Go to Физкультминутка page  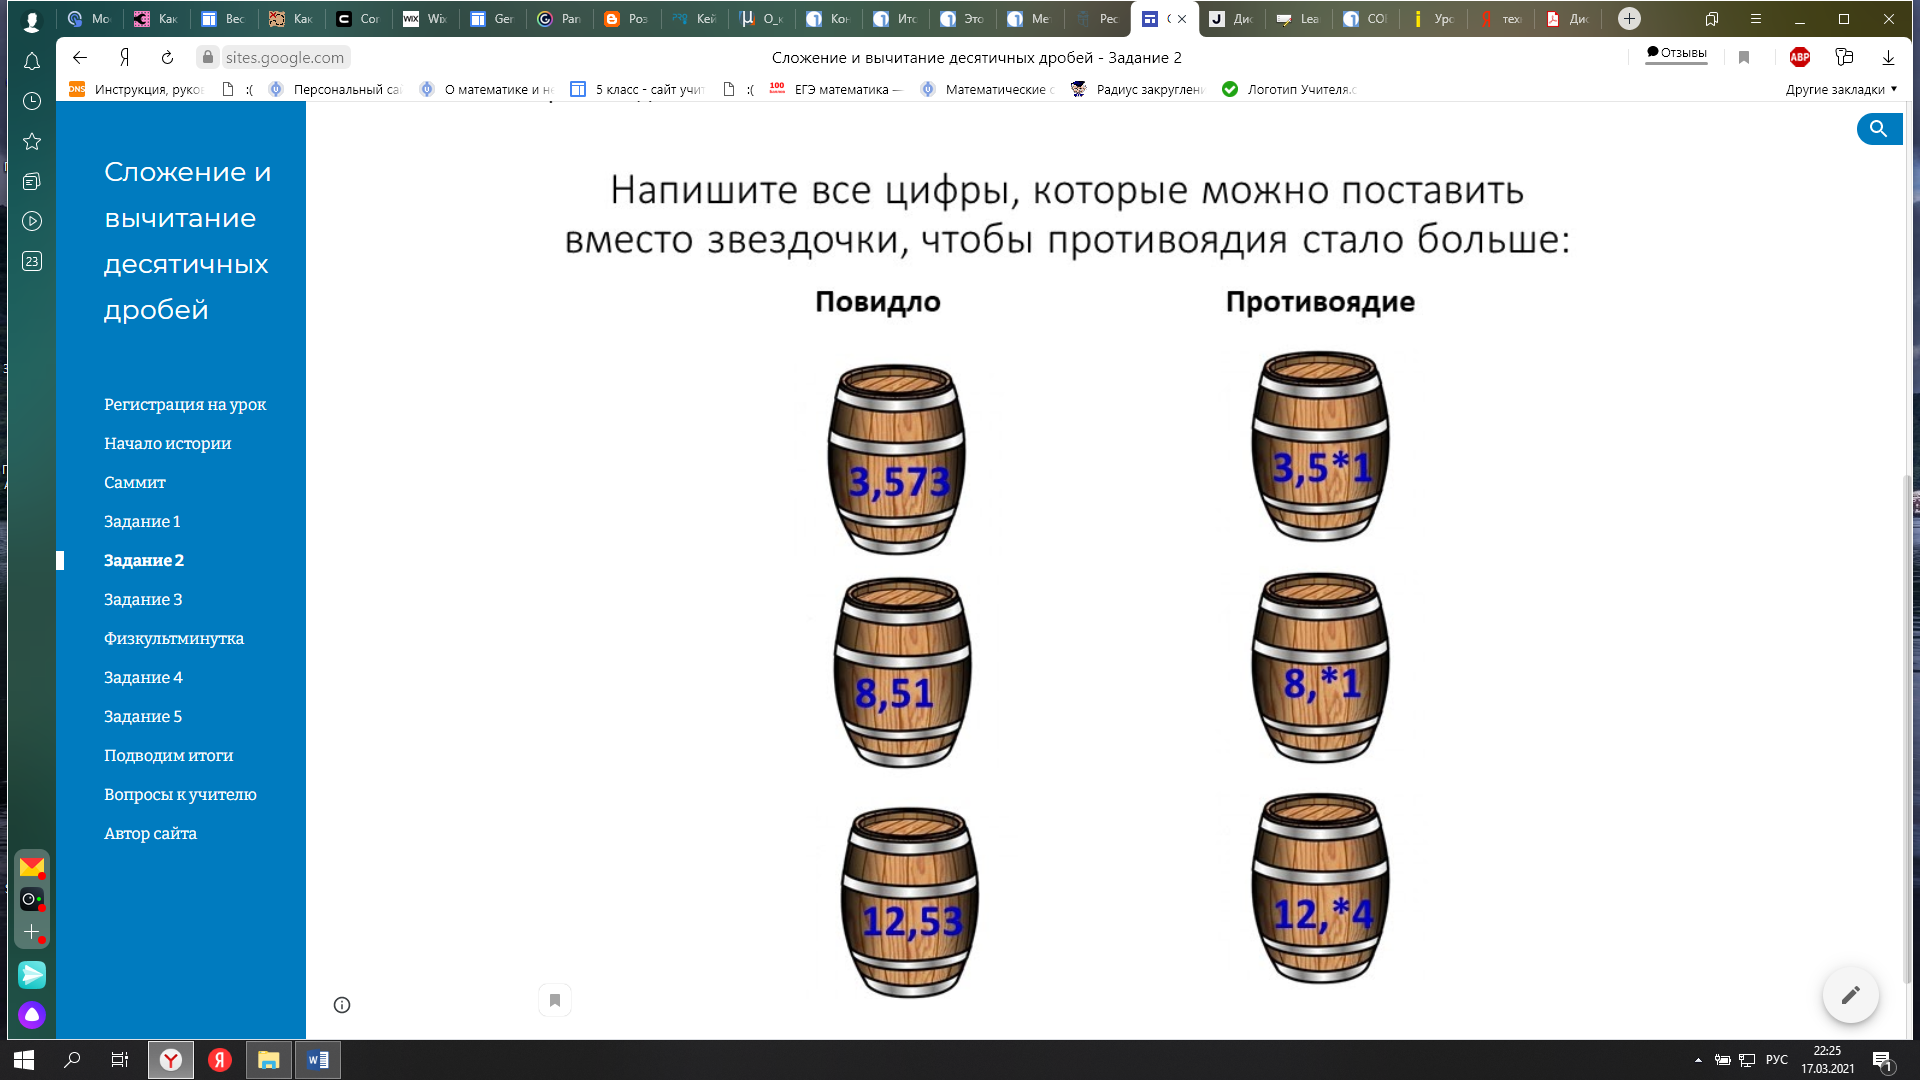(x=174, y=638)
